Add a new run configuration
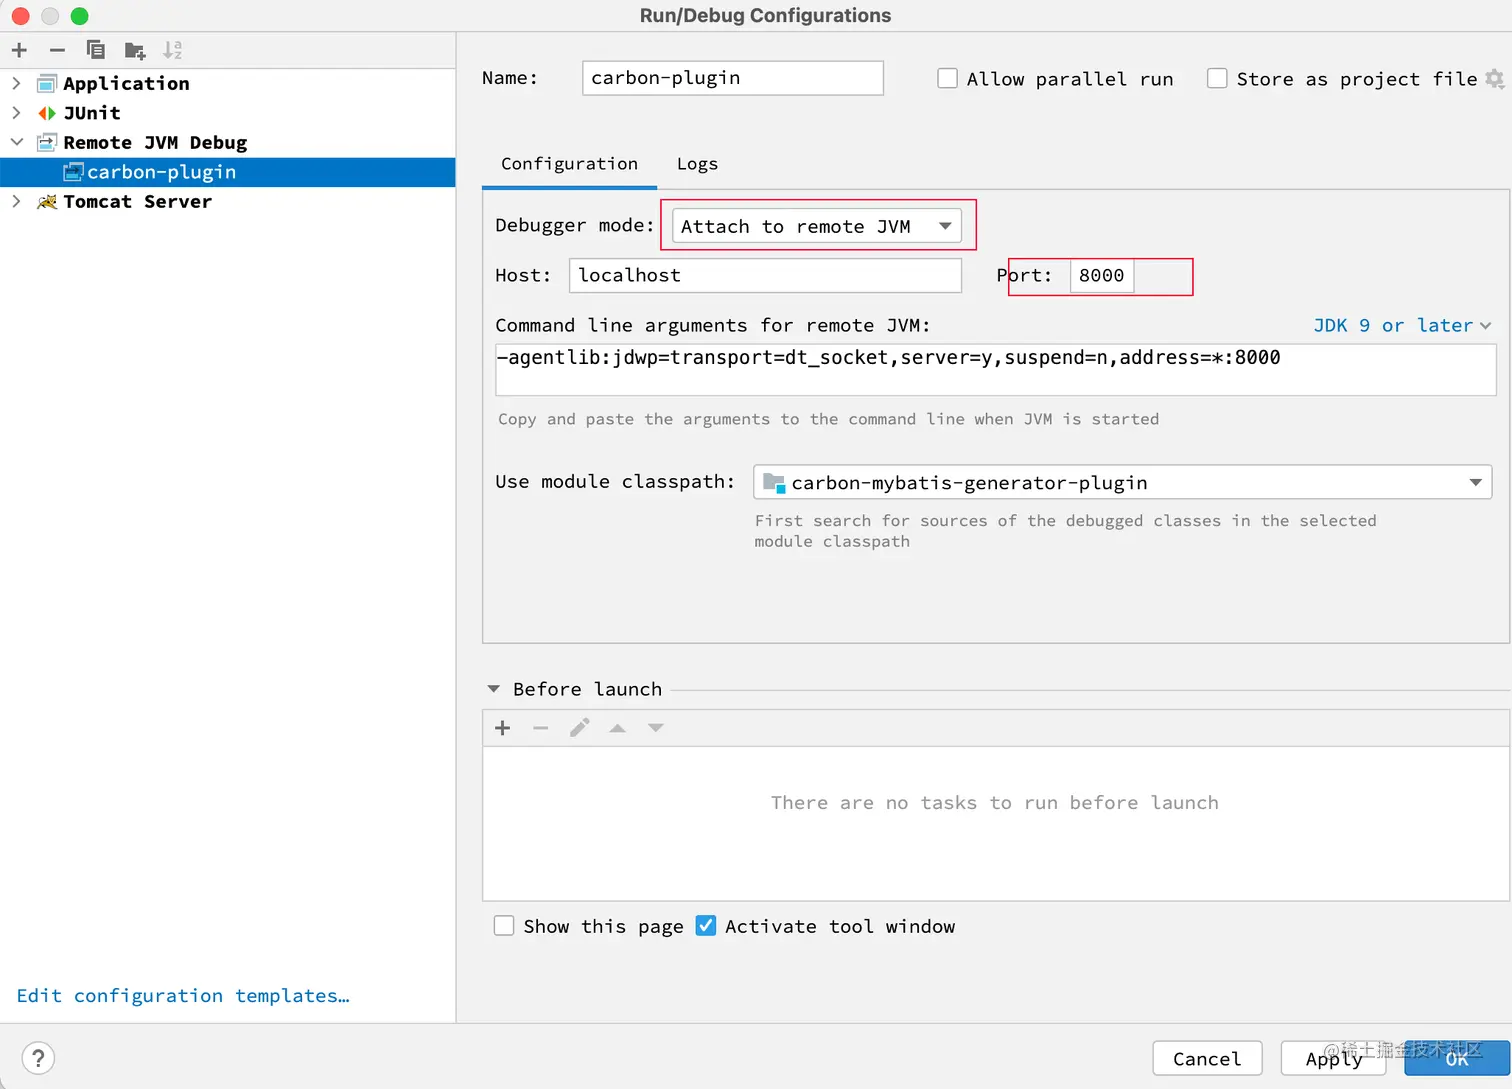The height and width of the screenshot is (1089, 1512). click(20, 50)
